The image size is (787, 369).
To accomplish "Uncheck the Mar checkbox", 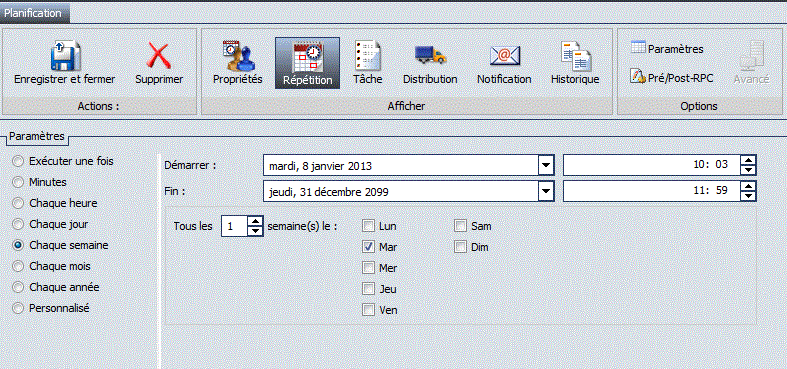I will [x=369, y=247].
